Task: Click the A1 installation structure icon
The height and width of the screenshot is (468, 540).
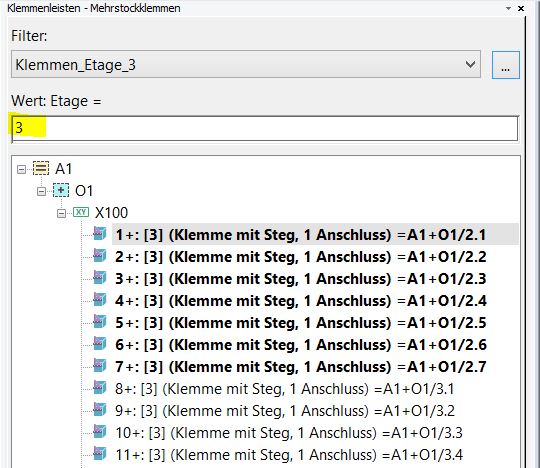Action: pyautogui.click(x=41, y=168)
